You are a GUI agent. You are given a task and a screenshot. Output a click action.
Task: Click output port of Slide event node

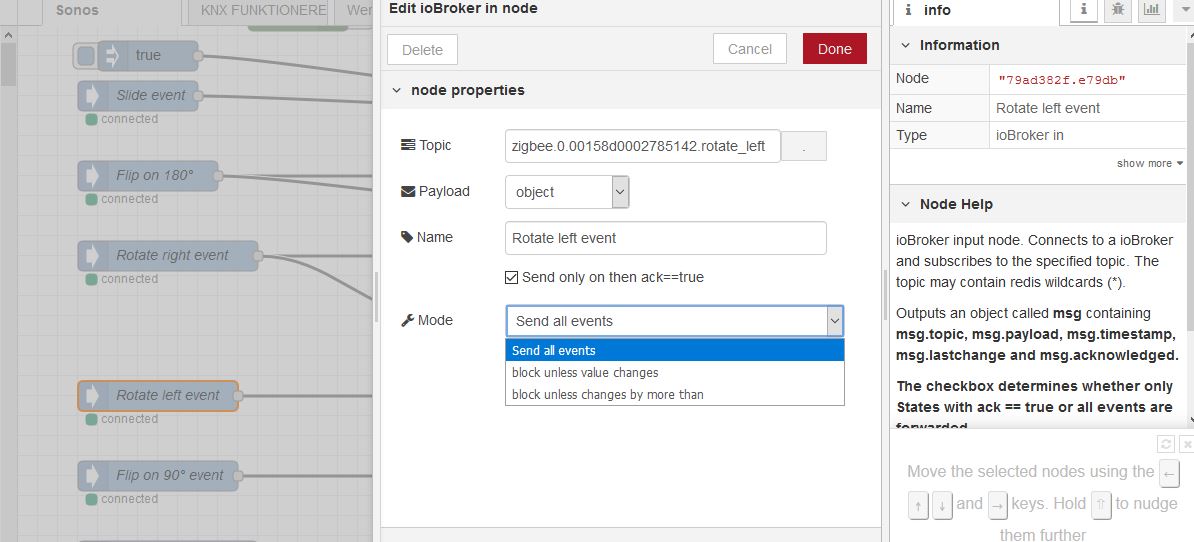coord(198,96)
